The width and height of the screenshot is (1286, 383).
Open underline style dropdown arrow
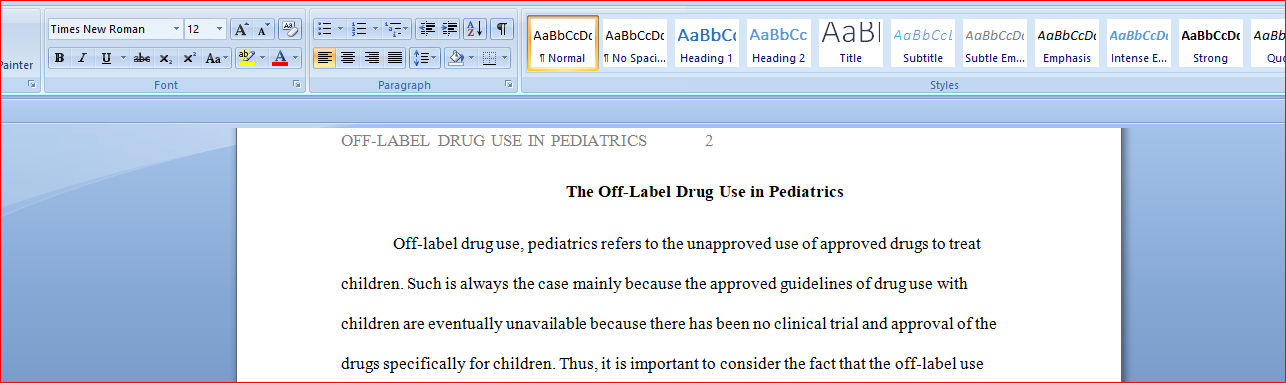(123, 58)
